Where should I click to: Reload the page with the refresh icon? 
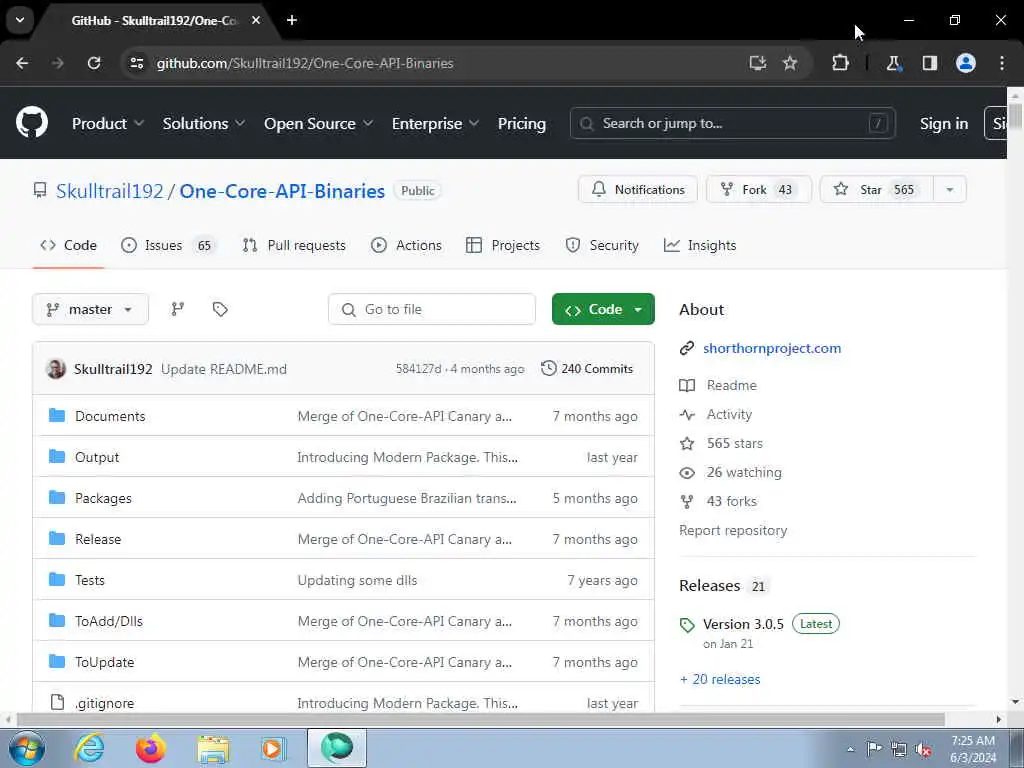[94, 63]
